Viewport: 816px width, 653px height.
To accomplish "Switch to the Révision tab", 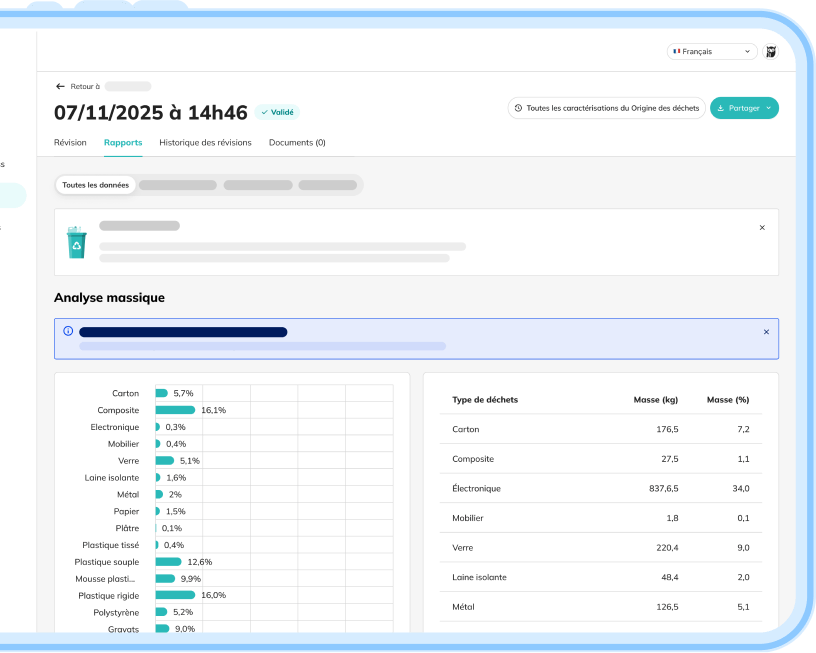I will click(70, 143).
